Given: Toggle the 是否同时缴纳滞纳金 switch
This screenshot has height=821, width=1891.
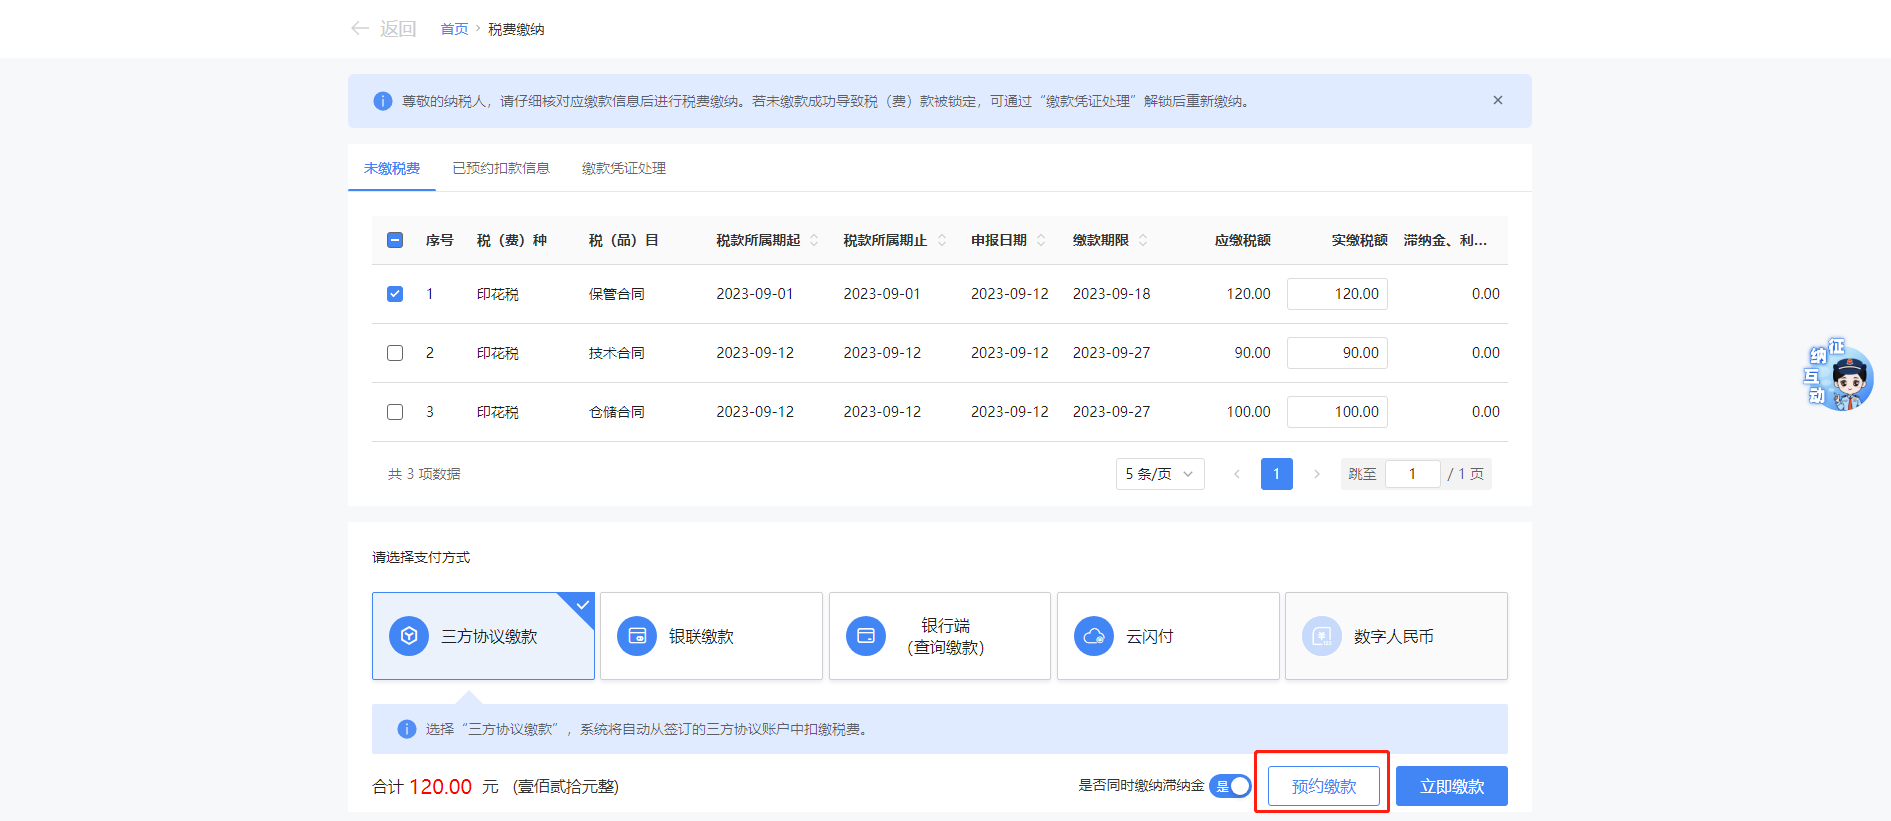Looking at the screenshot, I should pos(1230,786).
